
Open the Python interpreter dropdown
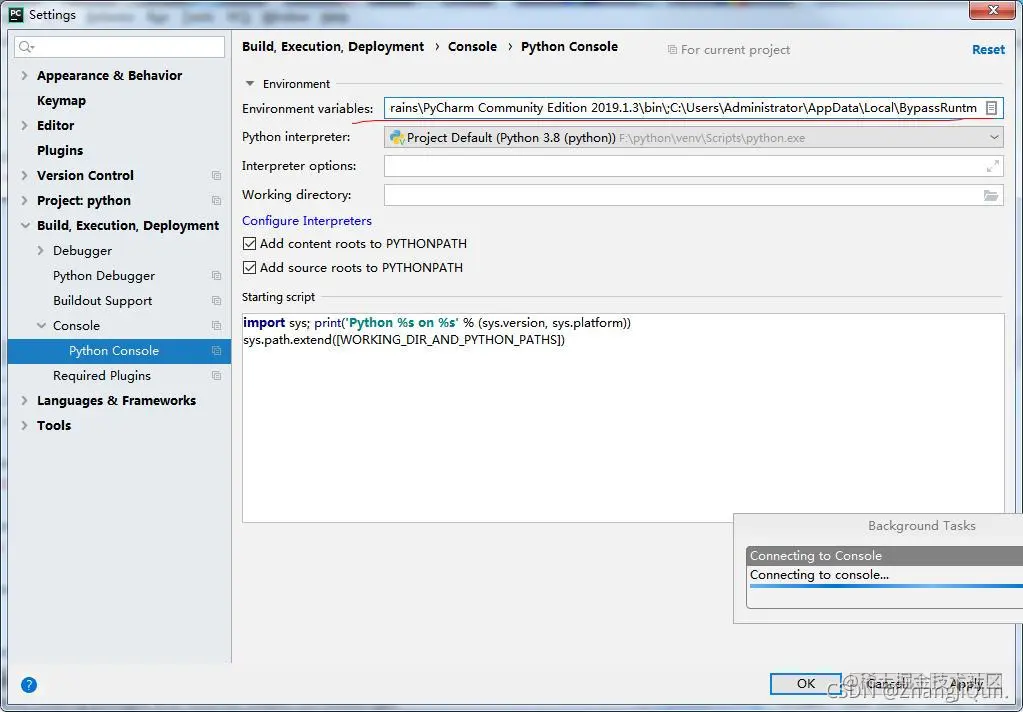tap(994, 138)
